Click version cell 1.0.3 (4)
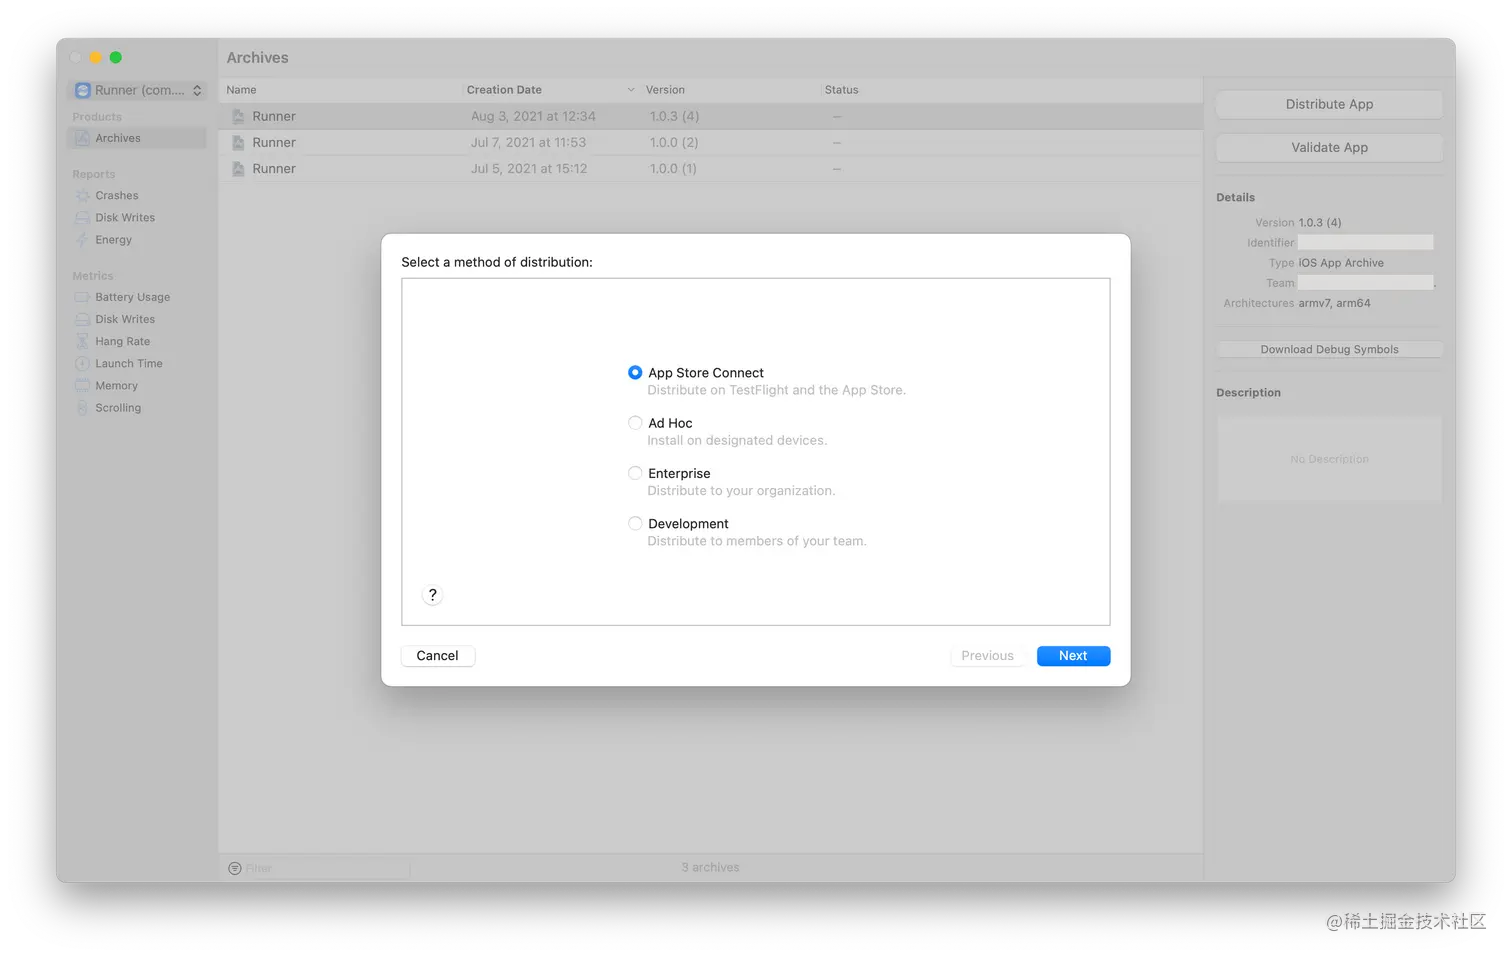Screen dimensions: 1512x957 pyautogui.click(x=675, y=116)
